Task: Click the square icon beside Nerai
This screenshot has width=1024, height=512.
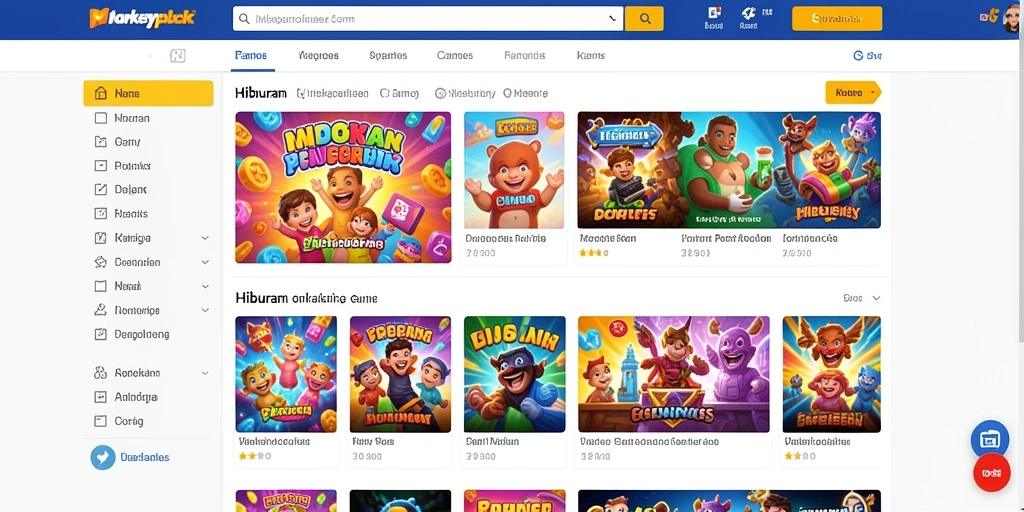Action: pos(101,286)
